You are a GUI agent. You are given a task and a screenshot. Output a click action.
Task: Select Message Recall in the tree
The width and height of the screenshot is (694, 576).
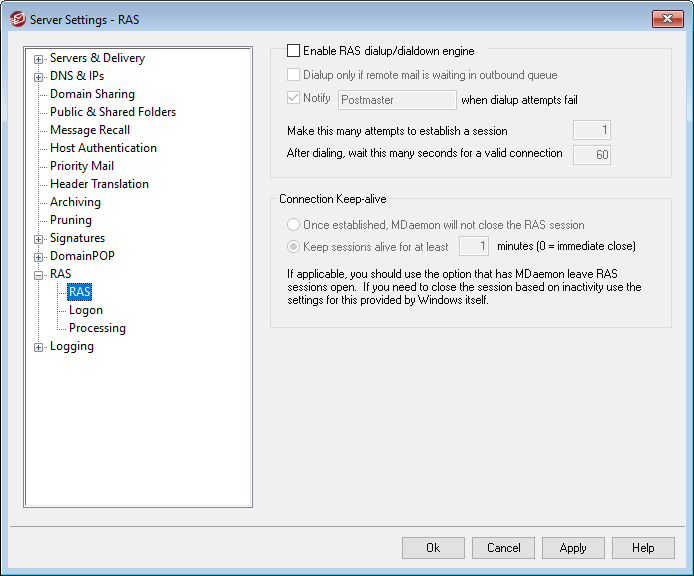90,130
